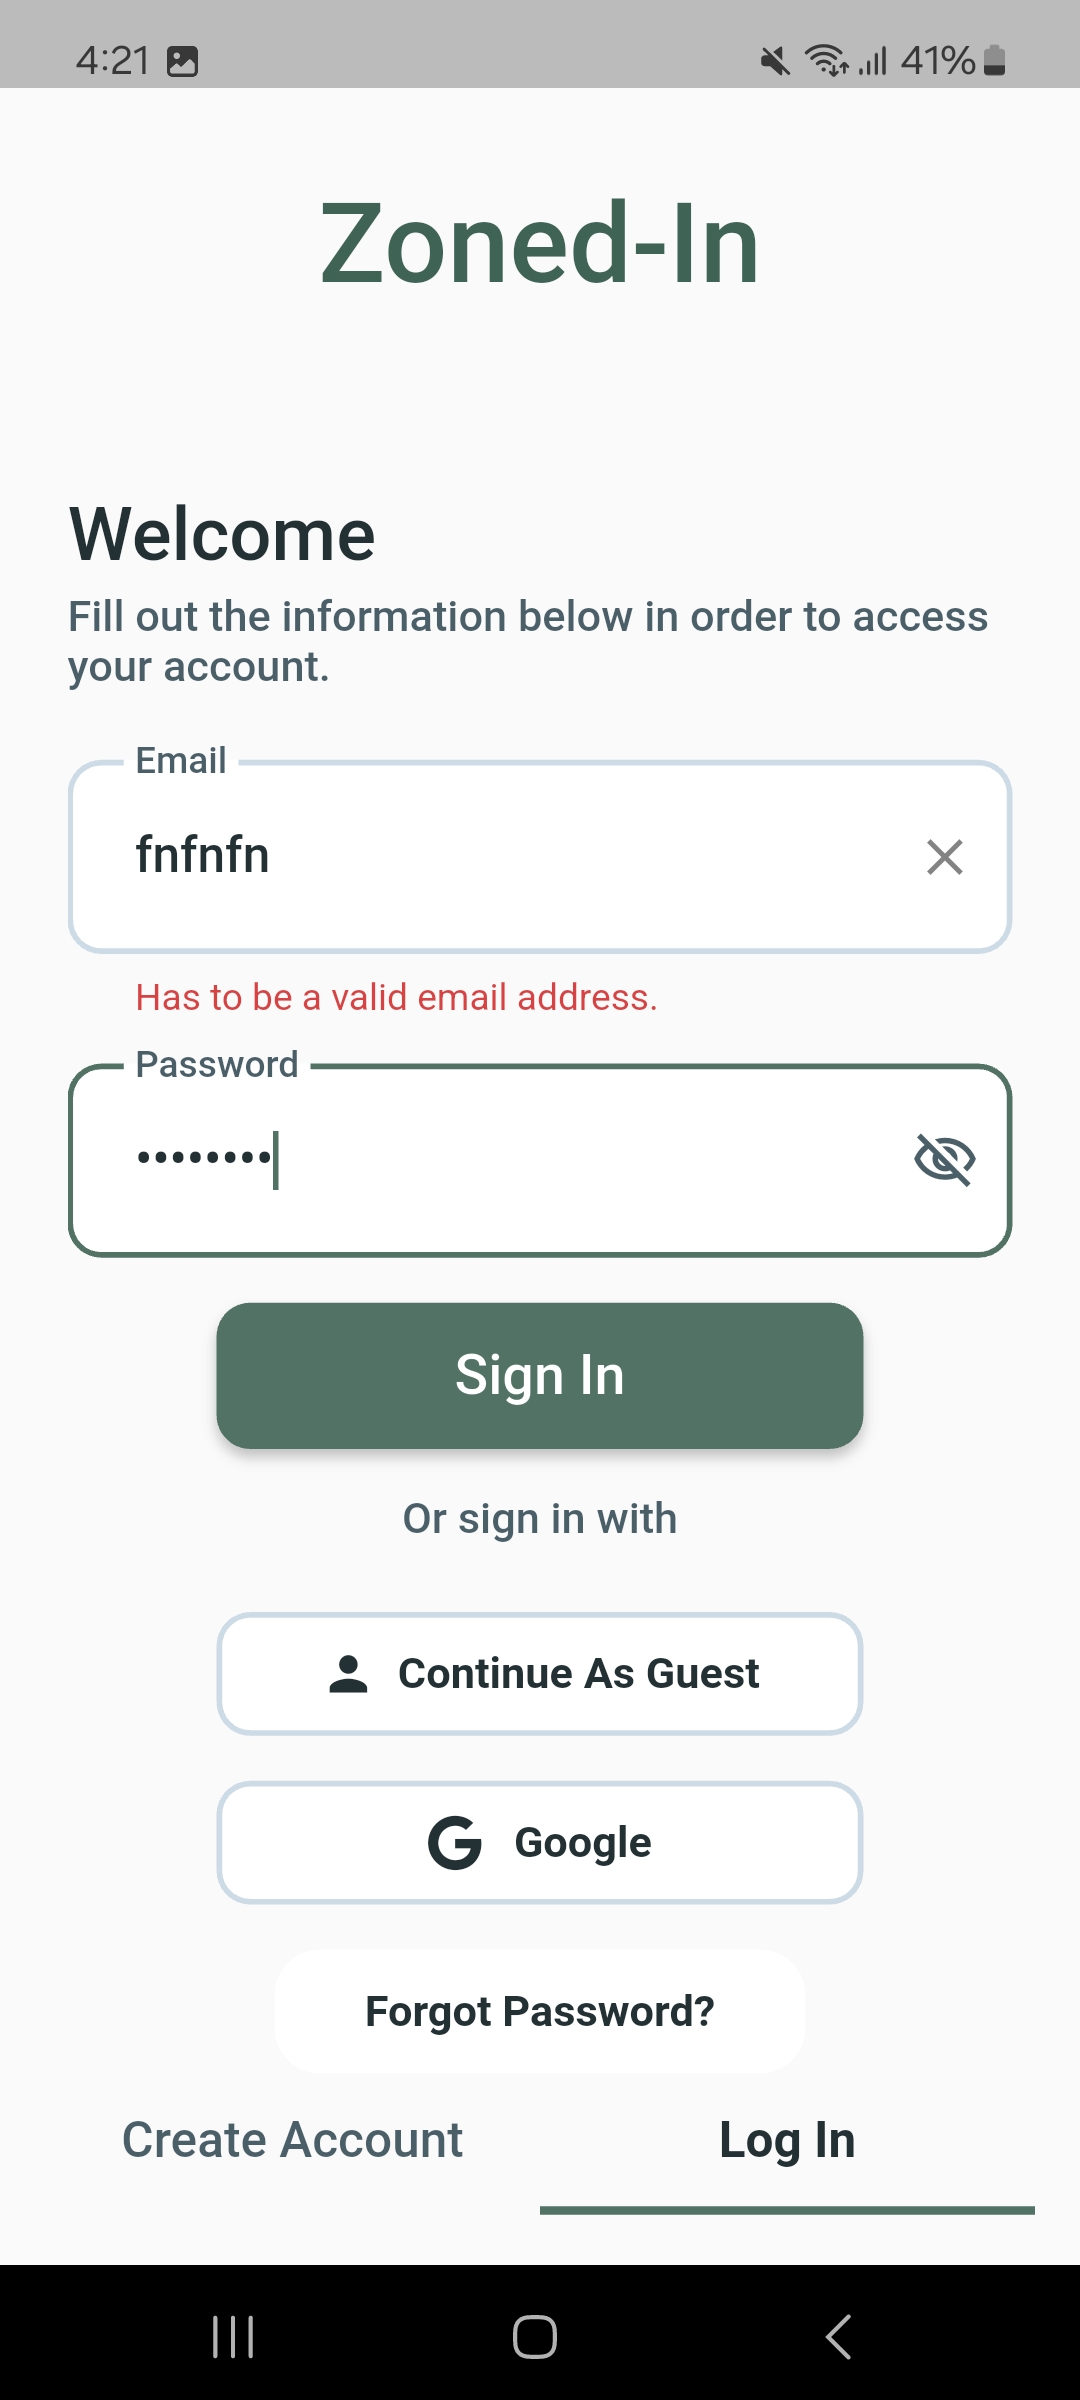1080x2400 pixels.
Task: Select the Log In tab
Action: pyautogui.click(x=787, y=2141)
